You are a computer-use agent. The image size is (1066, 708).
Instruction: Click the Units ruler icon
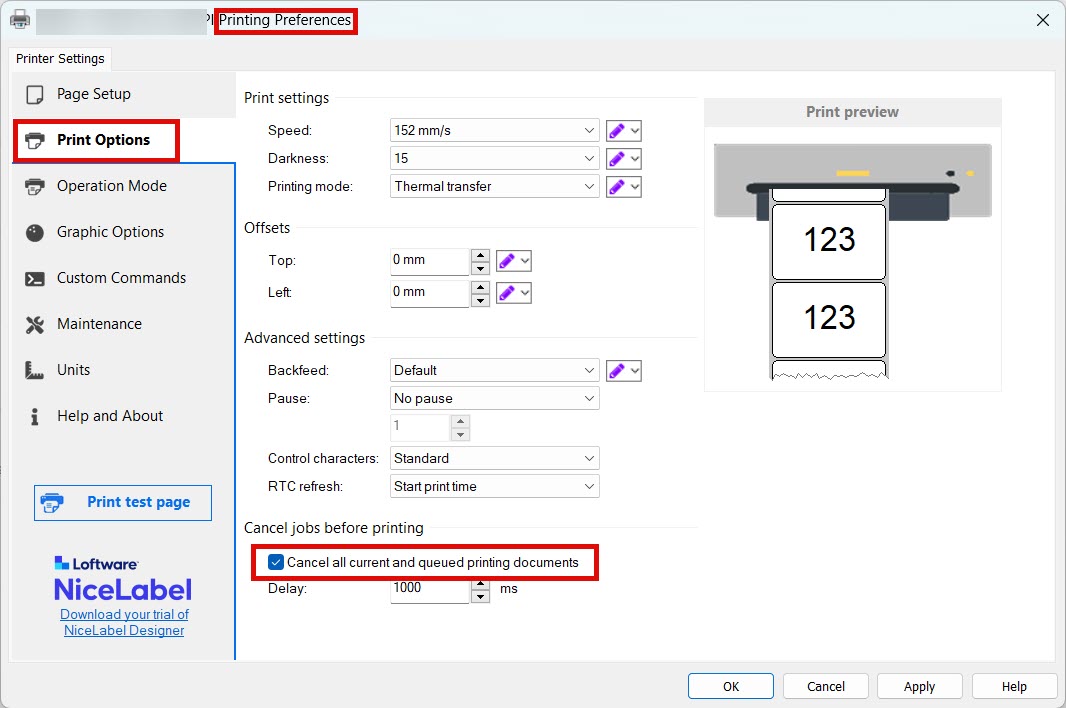pos(35,371)
